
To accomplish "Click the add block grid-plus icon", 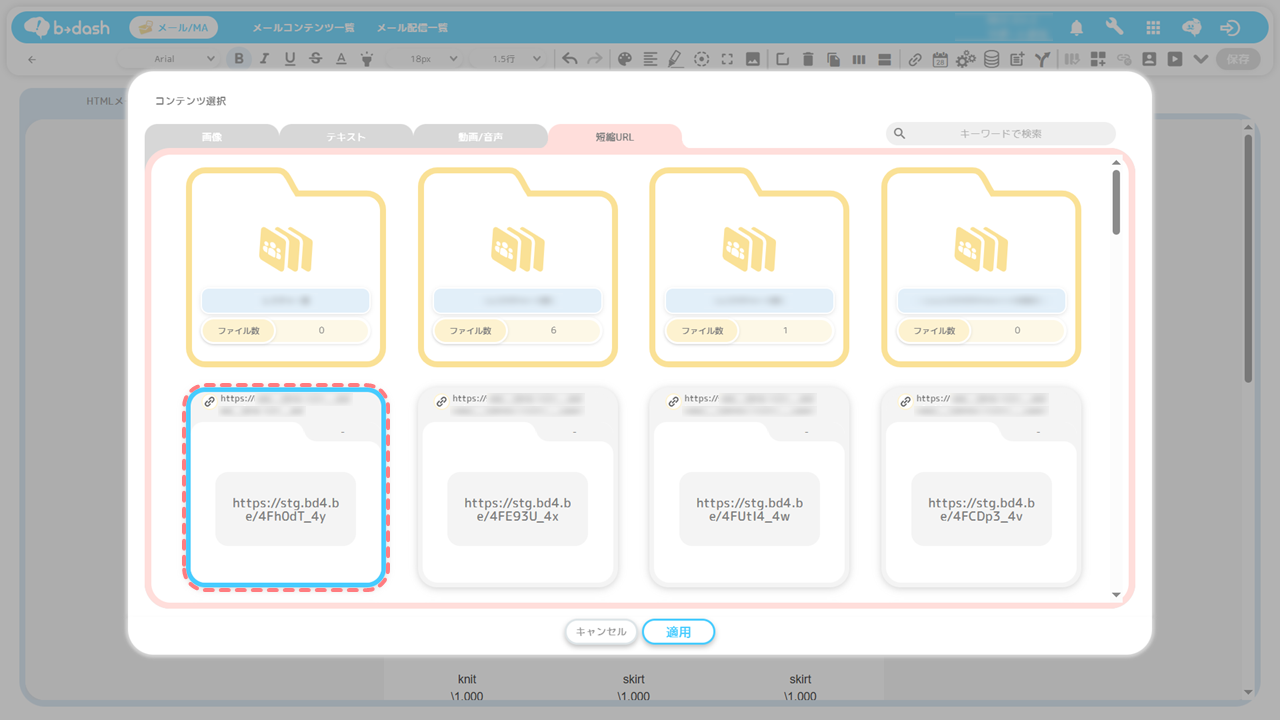I will (1098, 59).
